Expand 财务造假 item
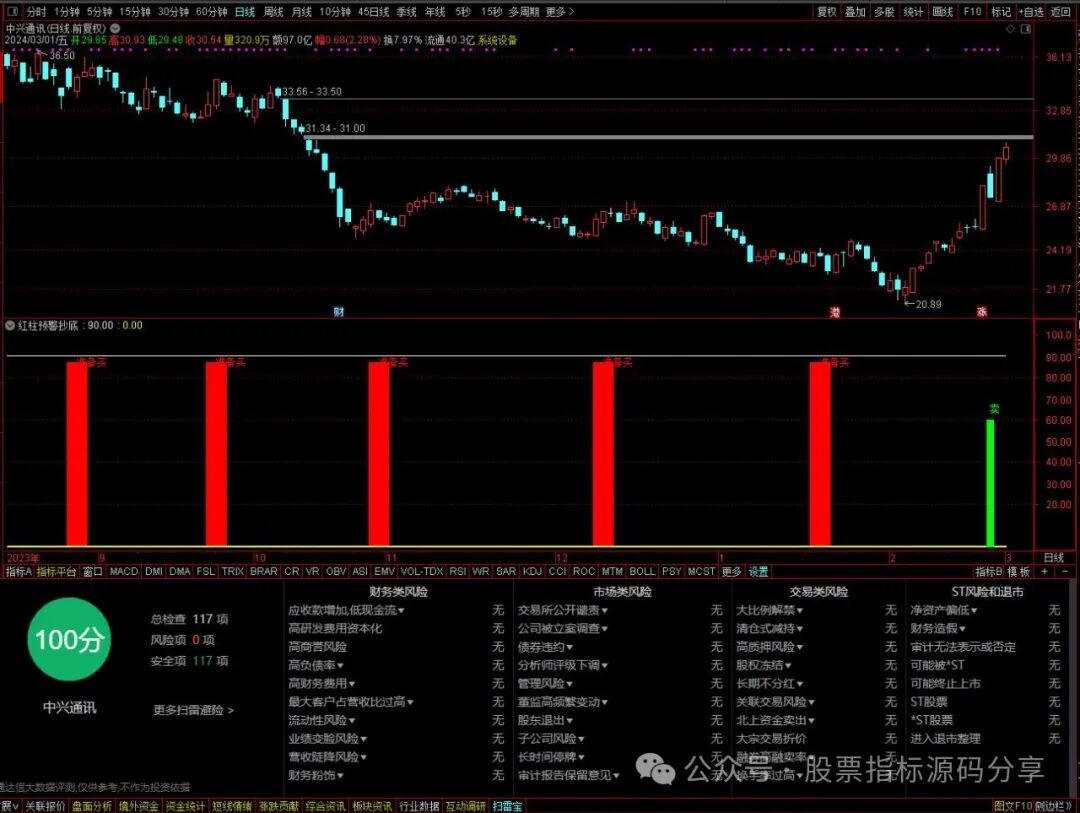The height and width of the screenshot is (813, 1080). [937, 628]
